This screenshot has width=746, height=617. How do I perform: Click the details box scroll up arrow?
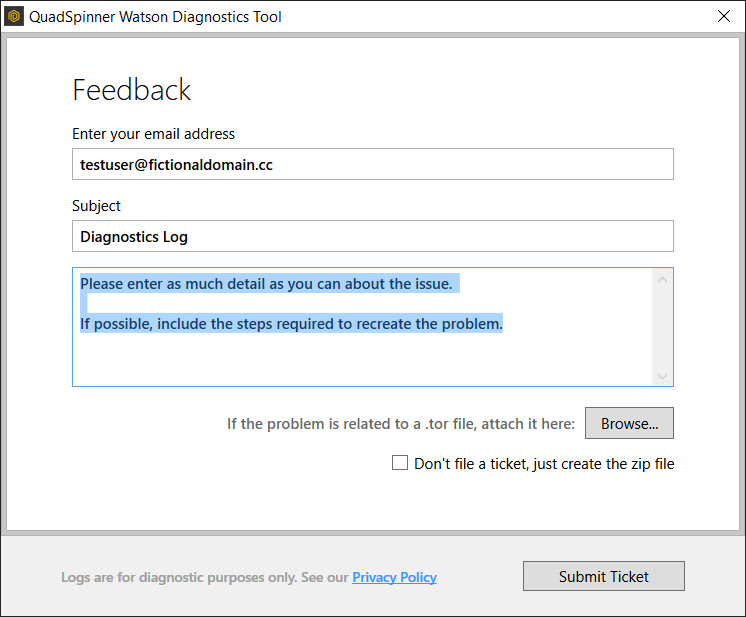tap(661, 279)
